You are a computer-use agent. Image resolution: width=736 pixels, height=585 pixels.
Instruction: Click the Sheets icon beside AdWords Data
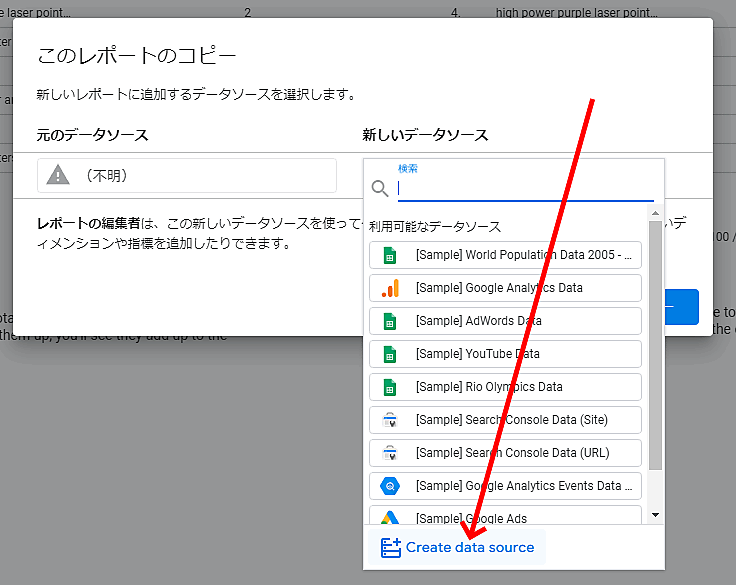click(x=390, y=321)
